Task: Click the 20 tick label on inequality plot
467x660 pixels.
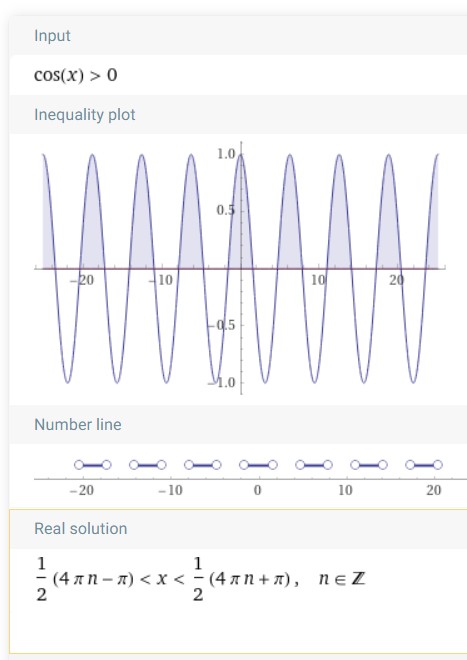Action: (x=396, y=280)
